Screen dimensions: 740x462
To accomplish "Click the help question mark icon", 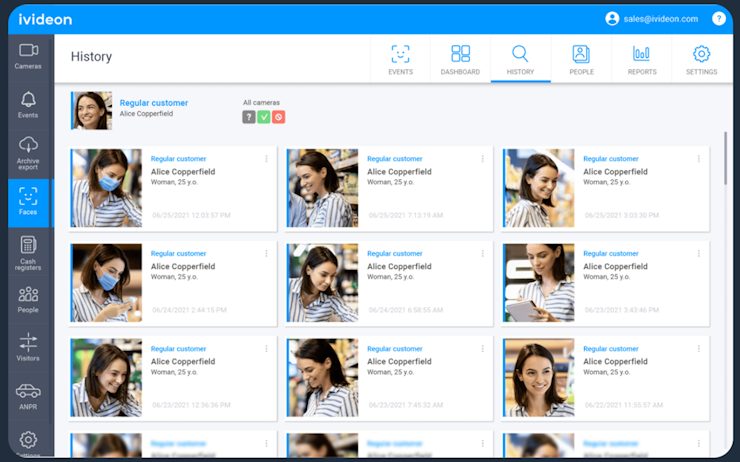I will click(x=718, y=19).
